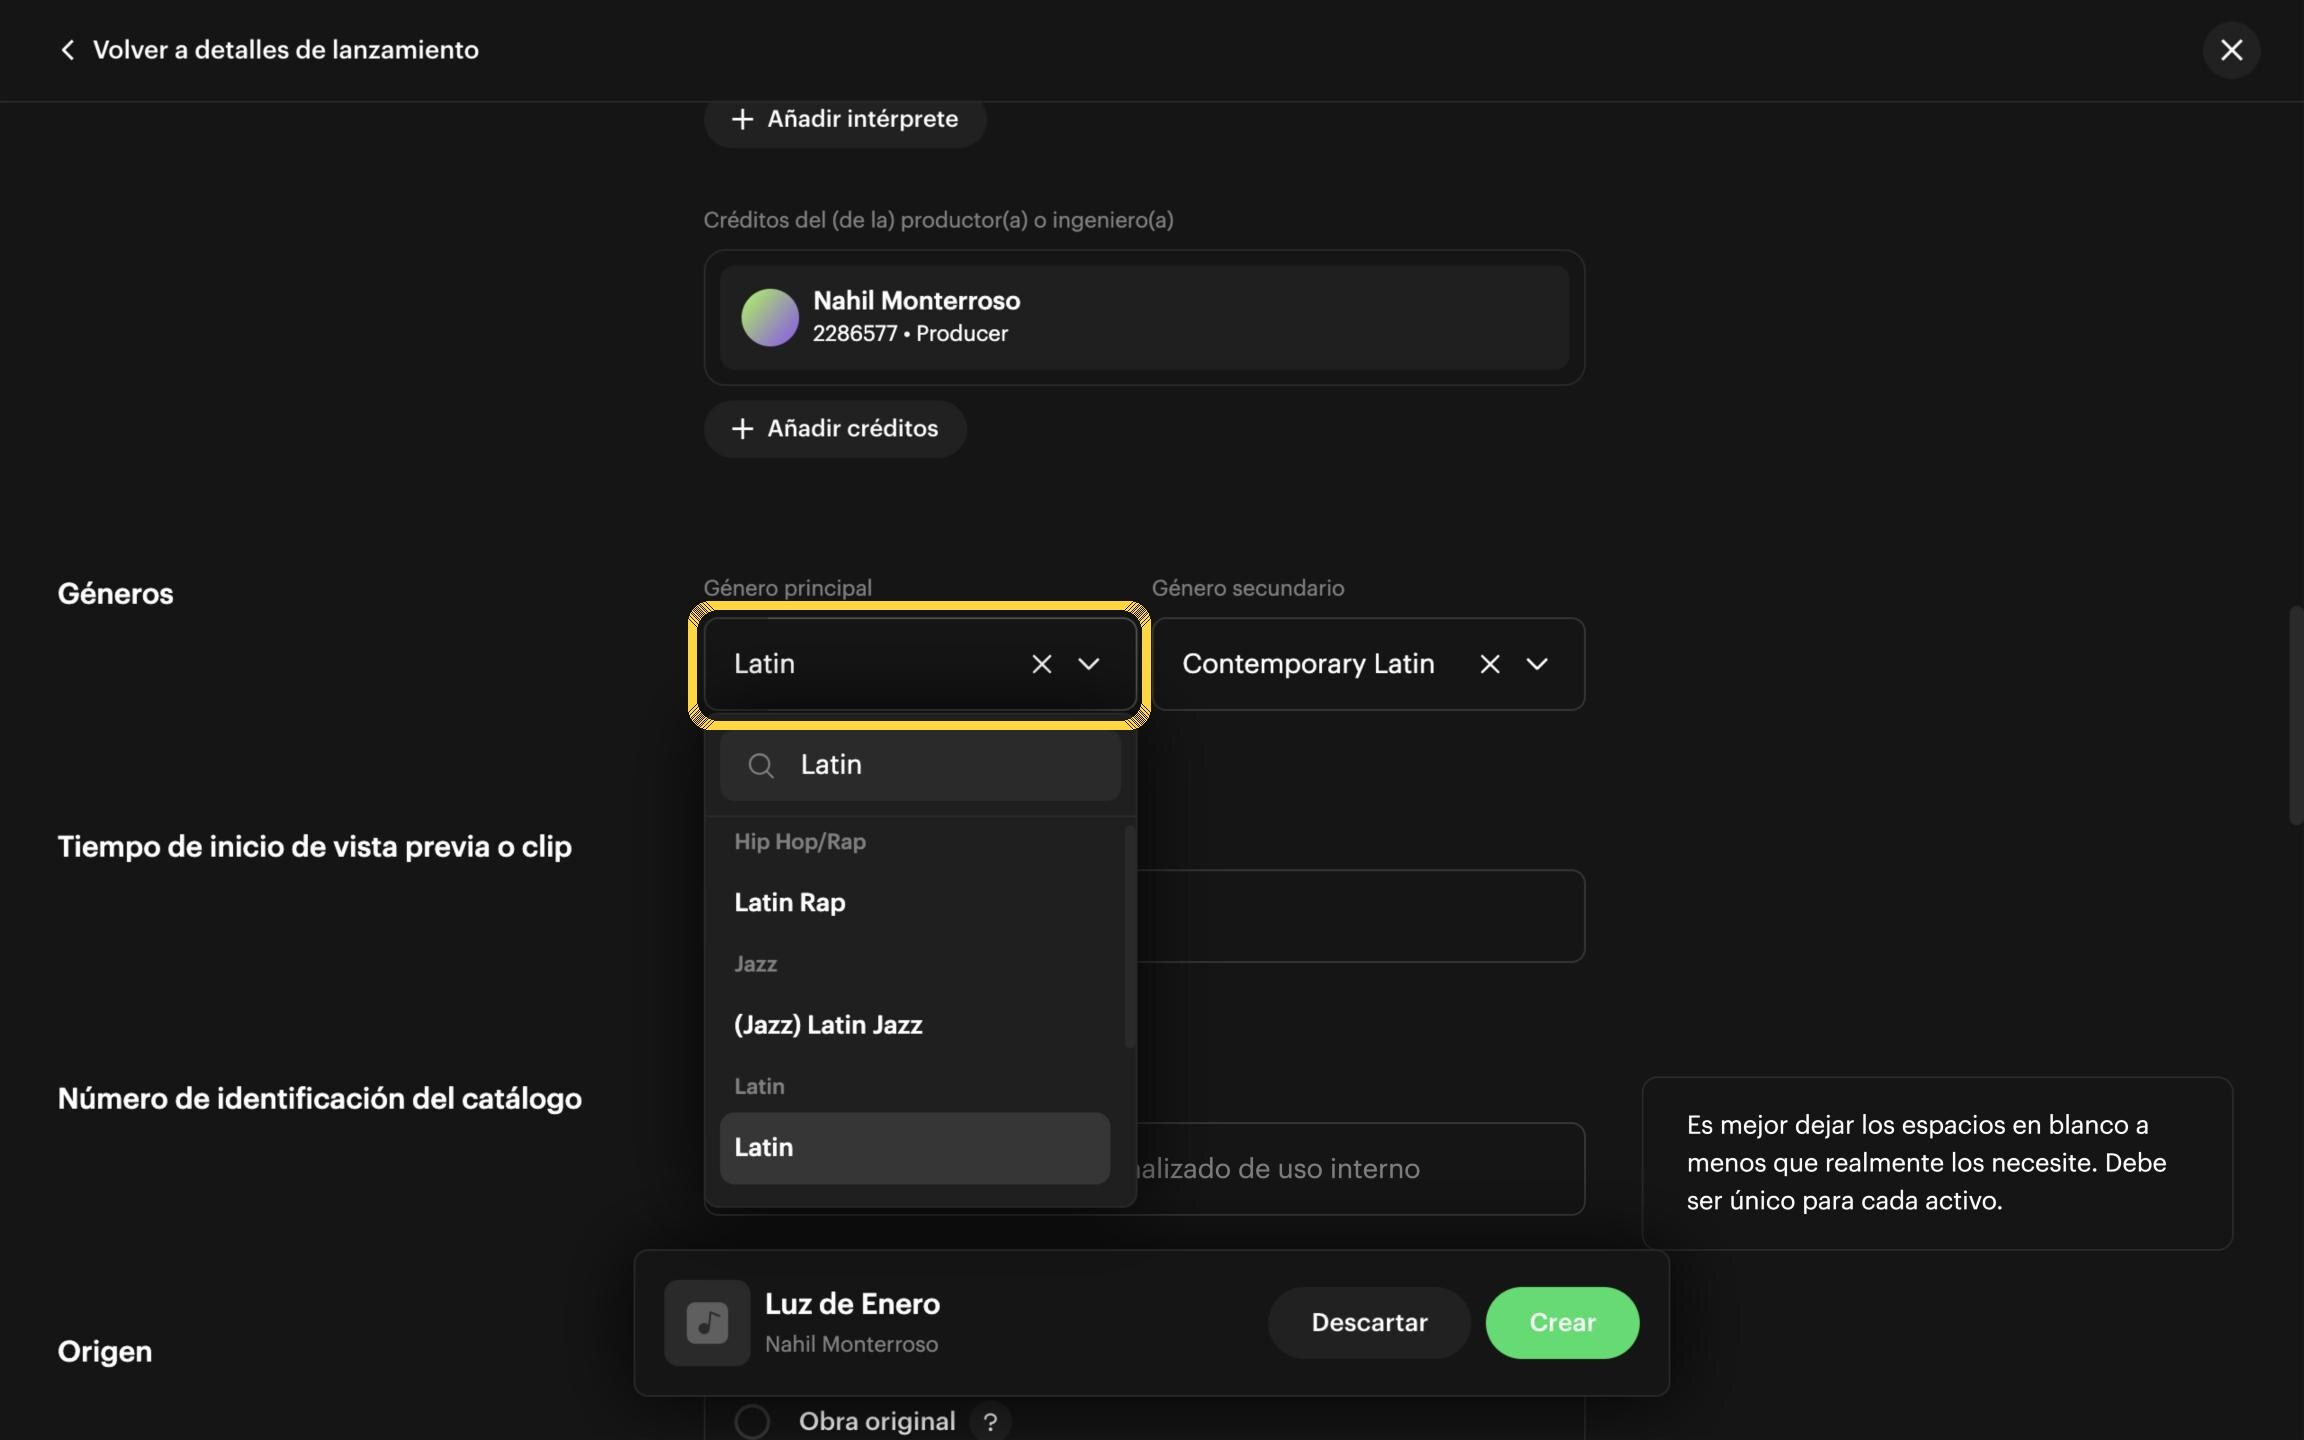Click the Origen section heading
The width and height of the screenshot is (2304, 1440).
coord(105,1352)
